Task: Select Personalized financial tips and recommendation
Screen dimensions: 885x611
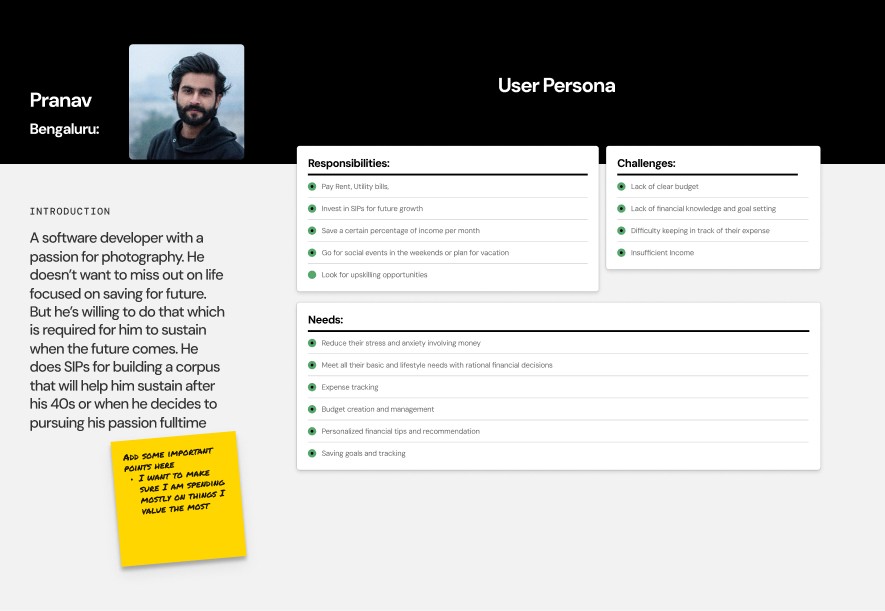Action: point(400,431)
